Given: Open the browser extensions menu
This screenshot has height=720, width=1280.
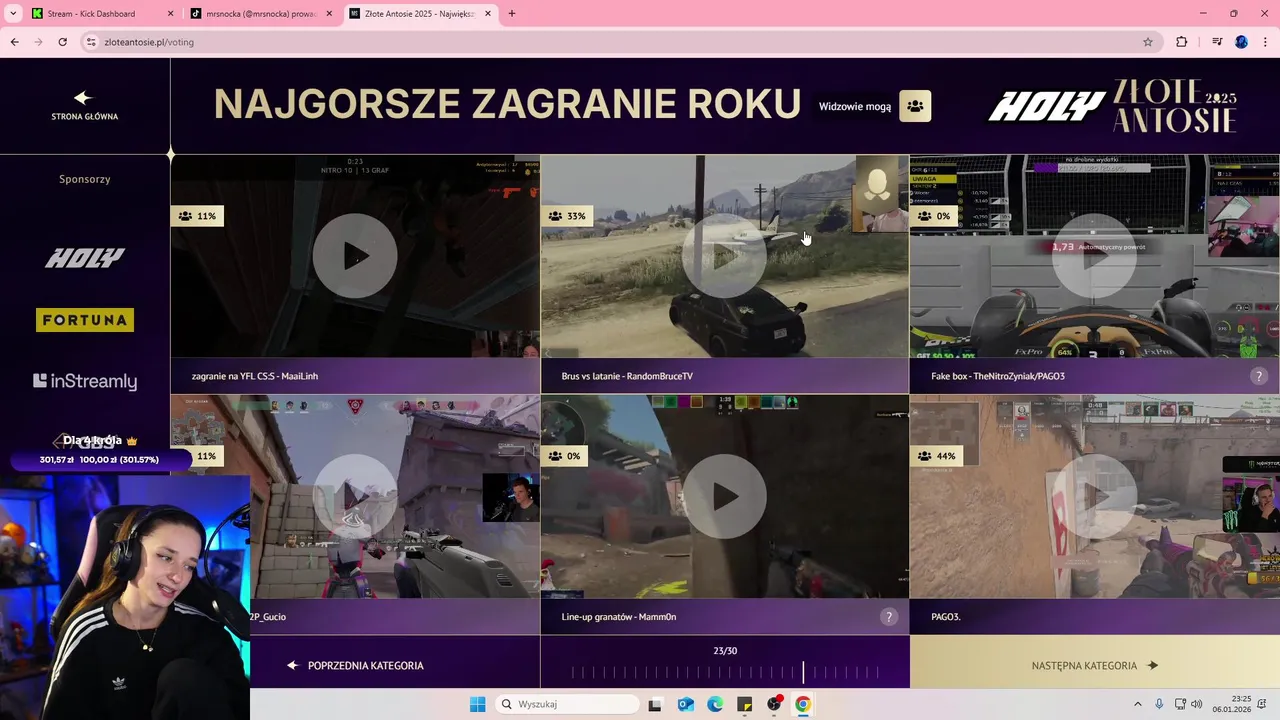Looking at the screenshot, I should 1182,42.
